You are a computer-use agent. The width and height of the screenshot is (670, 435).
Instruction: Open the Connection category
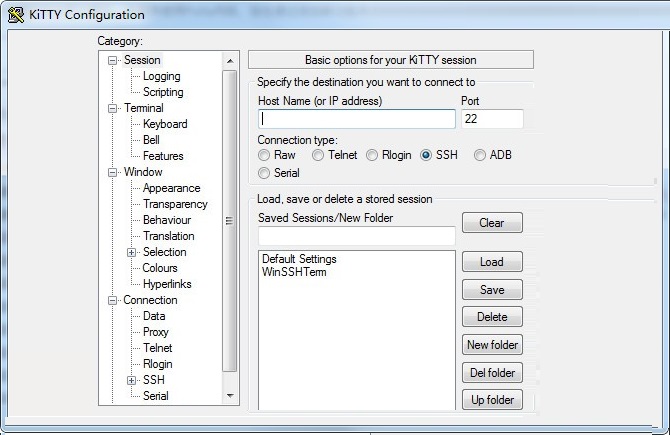point(150,300)
